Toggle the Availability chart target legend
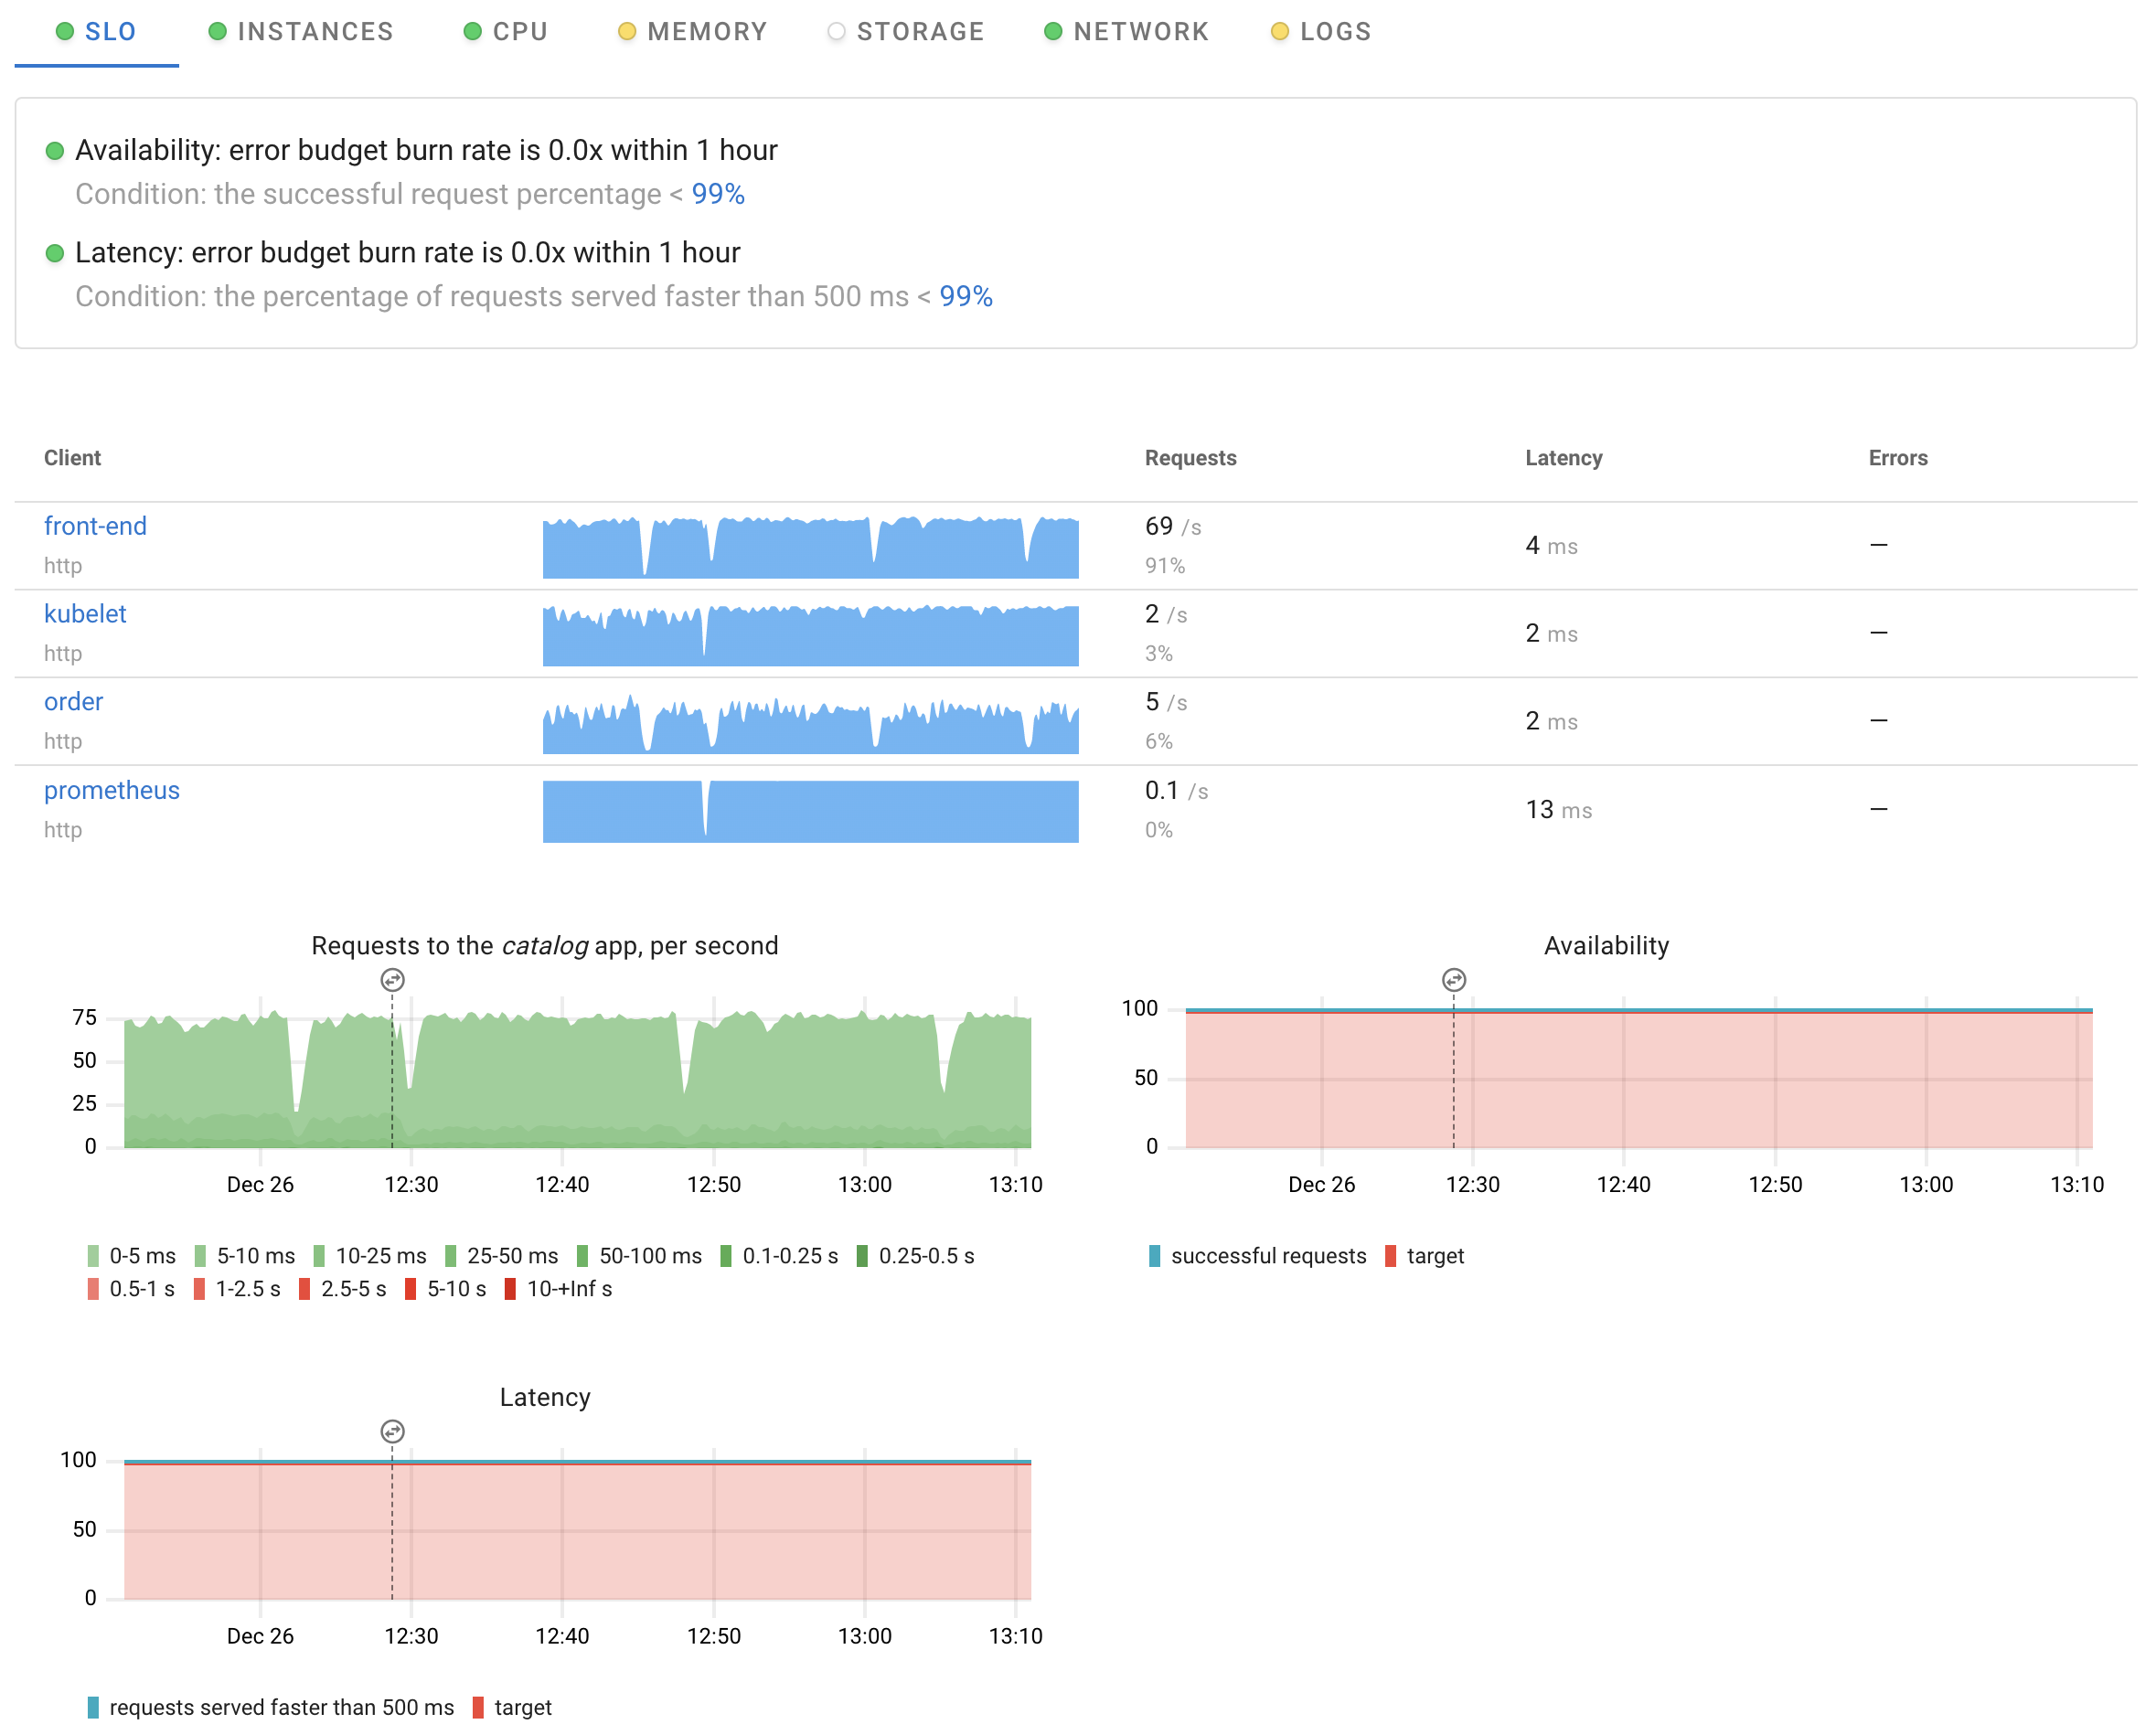This screenshot has width=2156, height=1735. (1425, 1256)
